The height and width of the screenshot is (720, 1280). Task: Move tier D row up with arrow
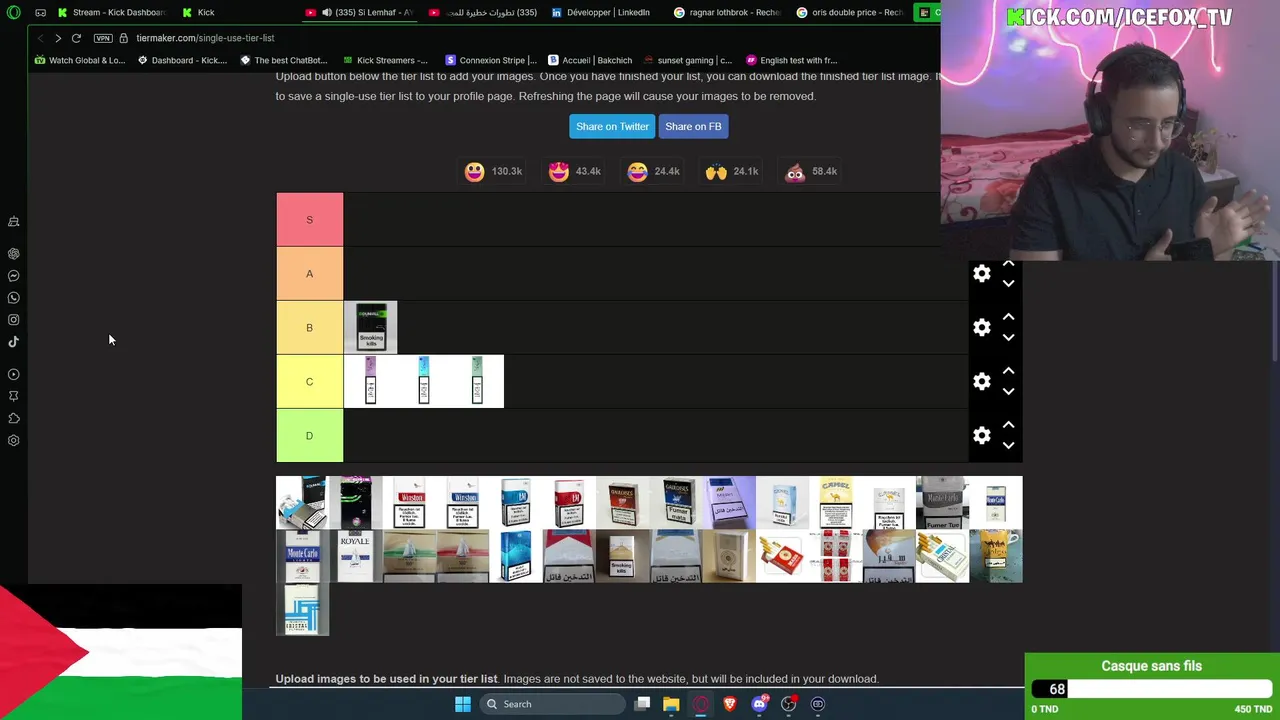pyautogui.click(x=1008, y=425)
